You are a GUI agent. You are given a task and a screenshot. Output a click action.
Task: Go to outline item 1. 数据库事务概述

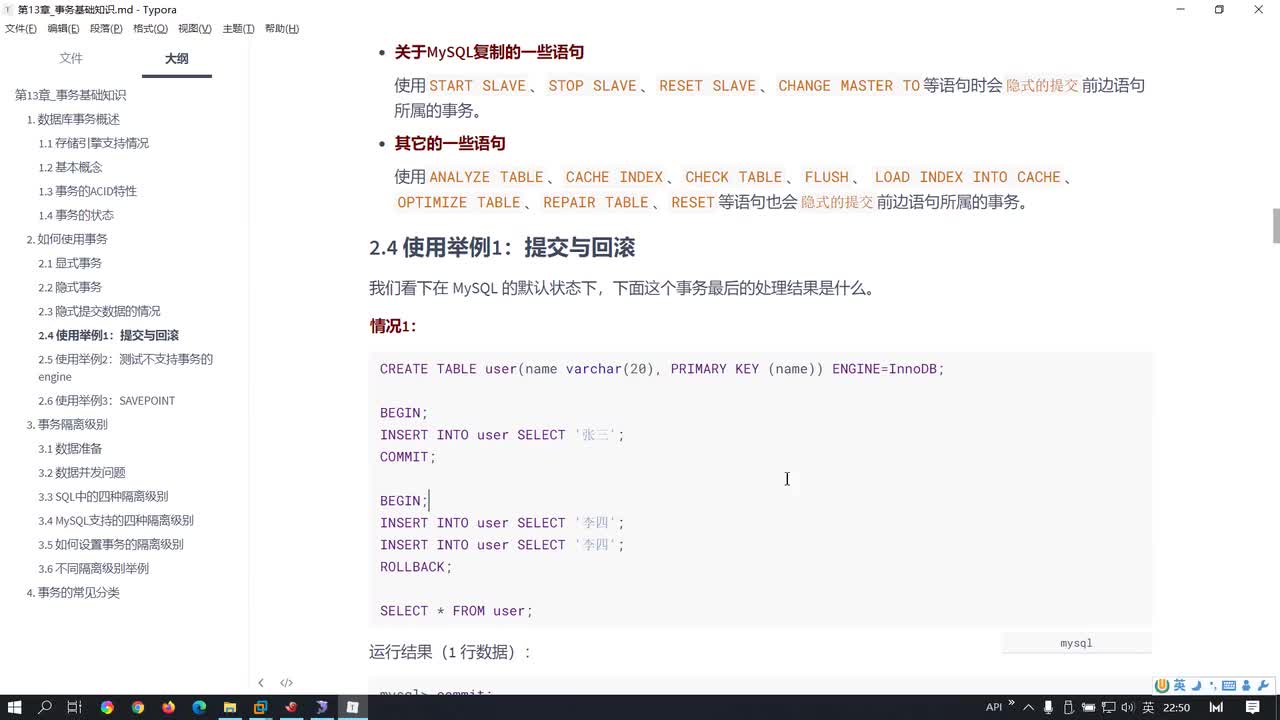tap(73, 119)
